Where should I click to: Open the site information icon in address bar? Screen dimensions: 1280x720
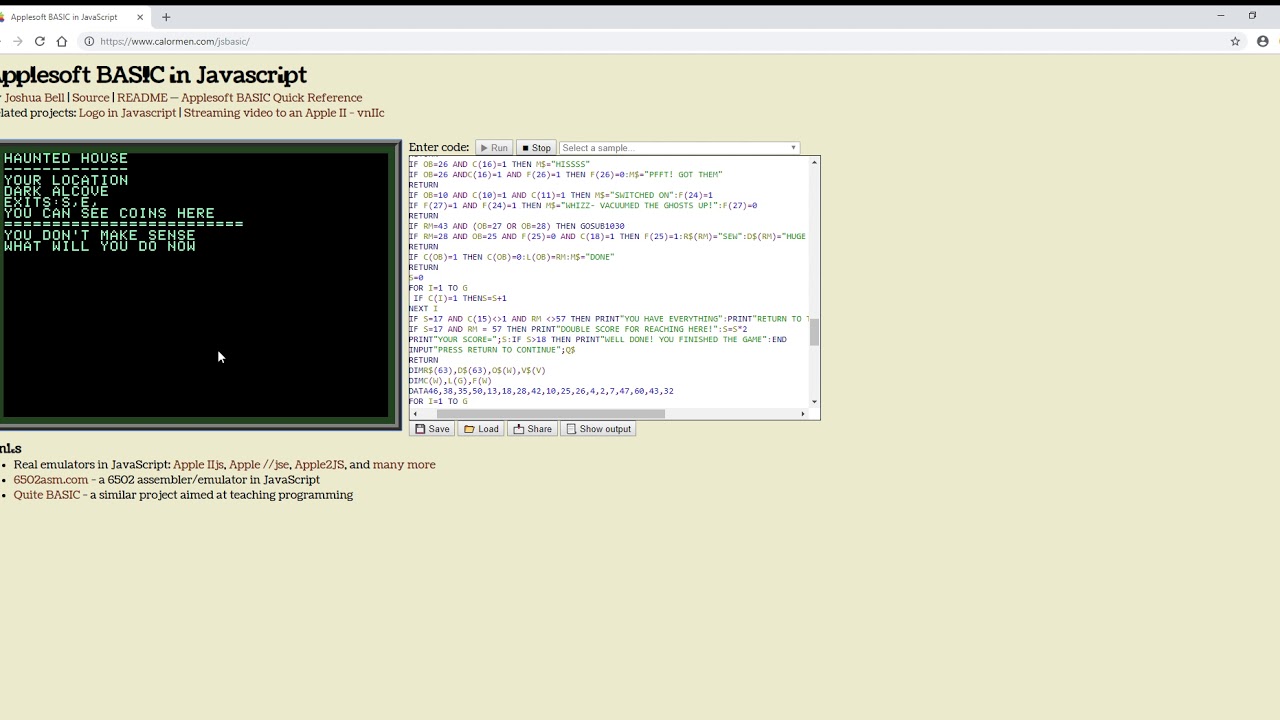[89, 41]
